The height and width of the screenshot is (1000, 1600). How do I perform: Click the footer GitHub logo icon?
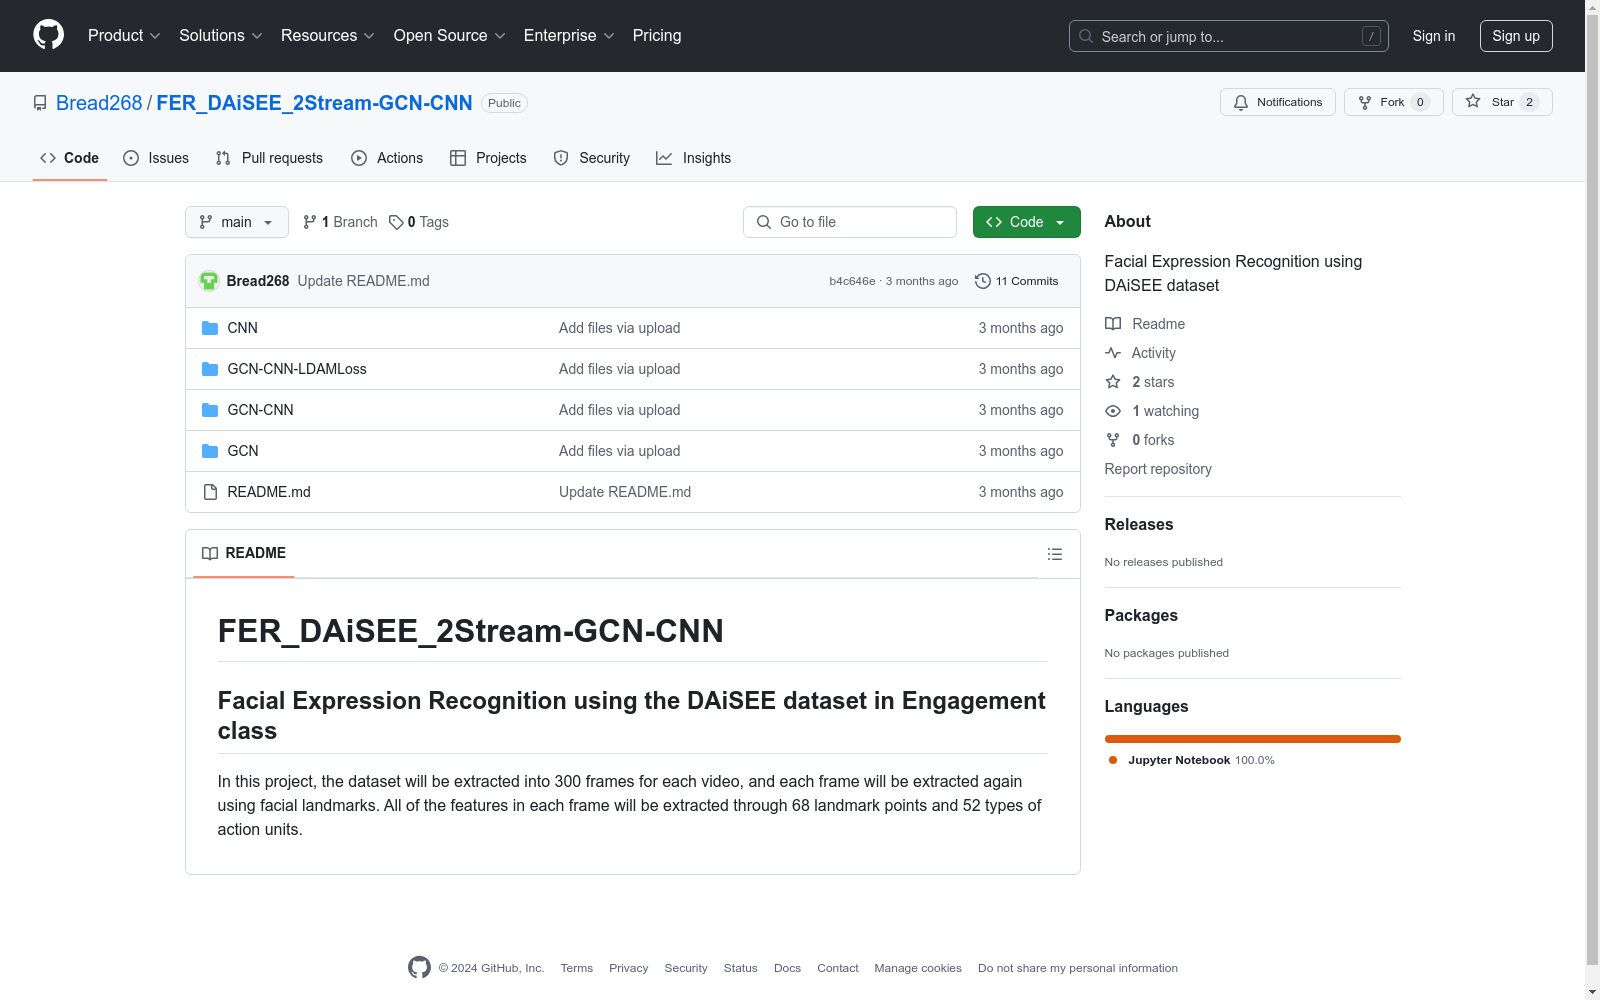[420, 967]
